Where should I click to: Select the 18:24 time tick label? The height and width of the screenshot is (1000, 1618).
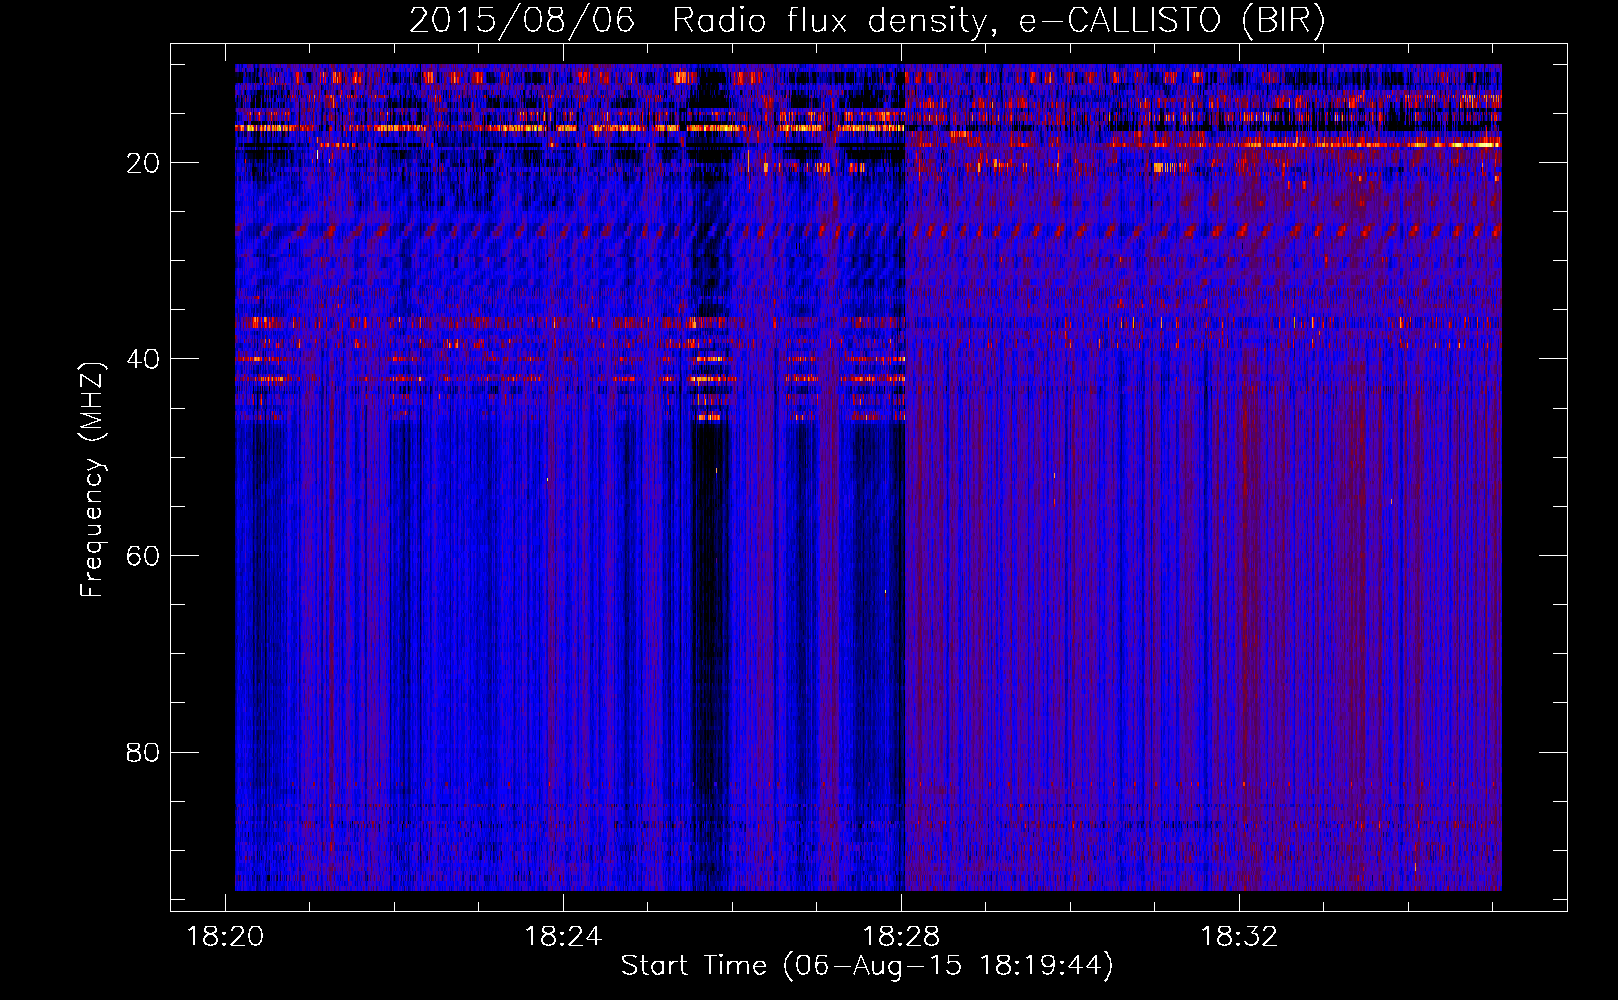pos(563,936)
